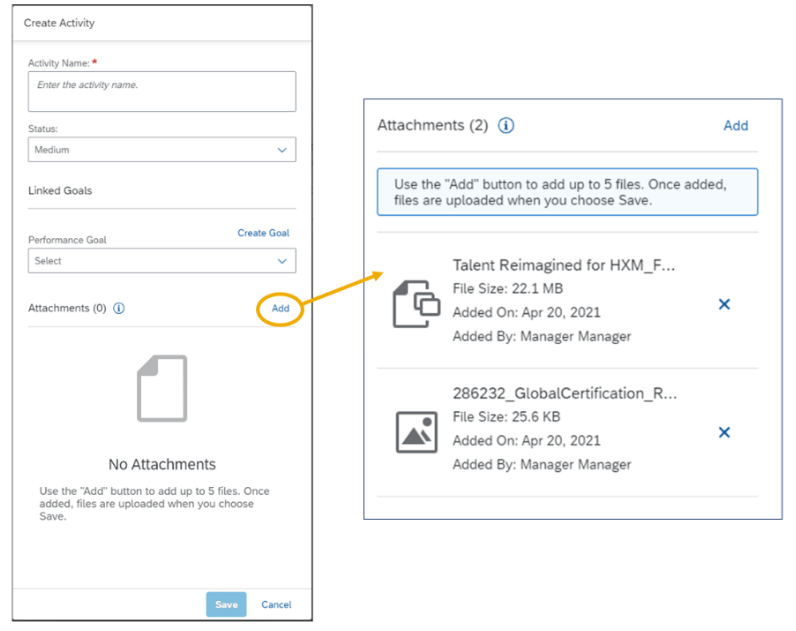Click Add in the Attachments (2) panel

click(x=735, y=126)
